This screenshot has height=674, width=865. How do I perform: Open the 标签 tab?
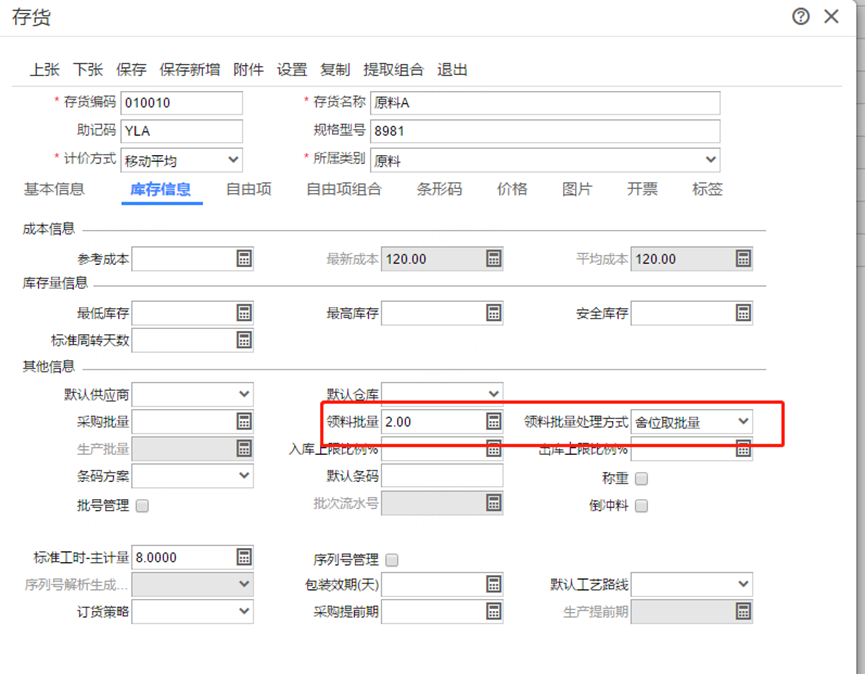[707, 189]
